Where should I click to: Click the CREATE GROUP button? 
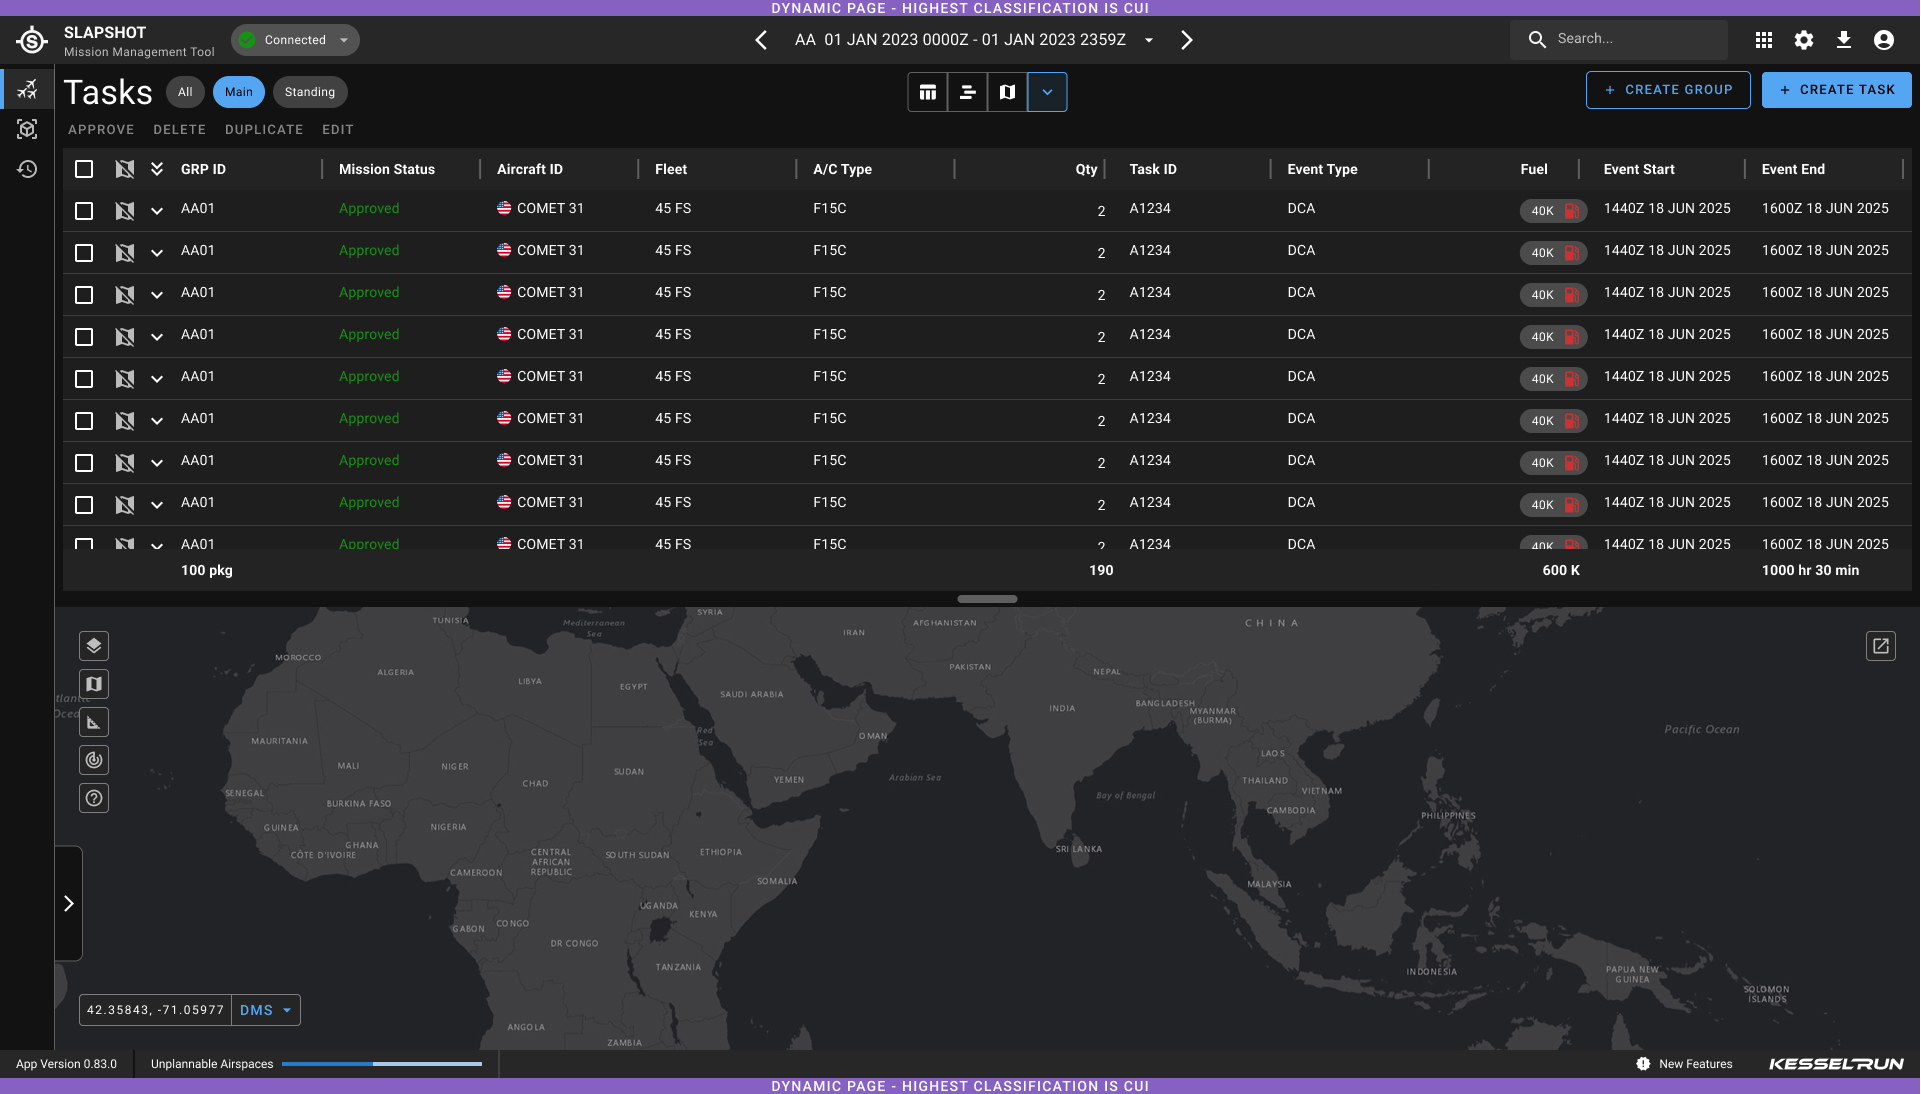pyautogui.click(x=1667, y=90)
